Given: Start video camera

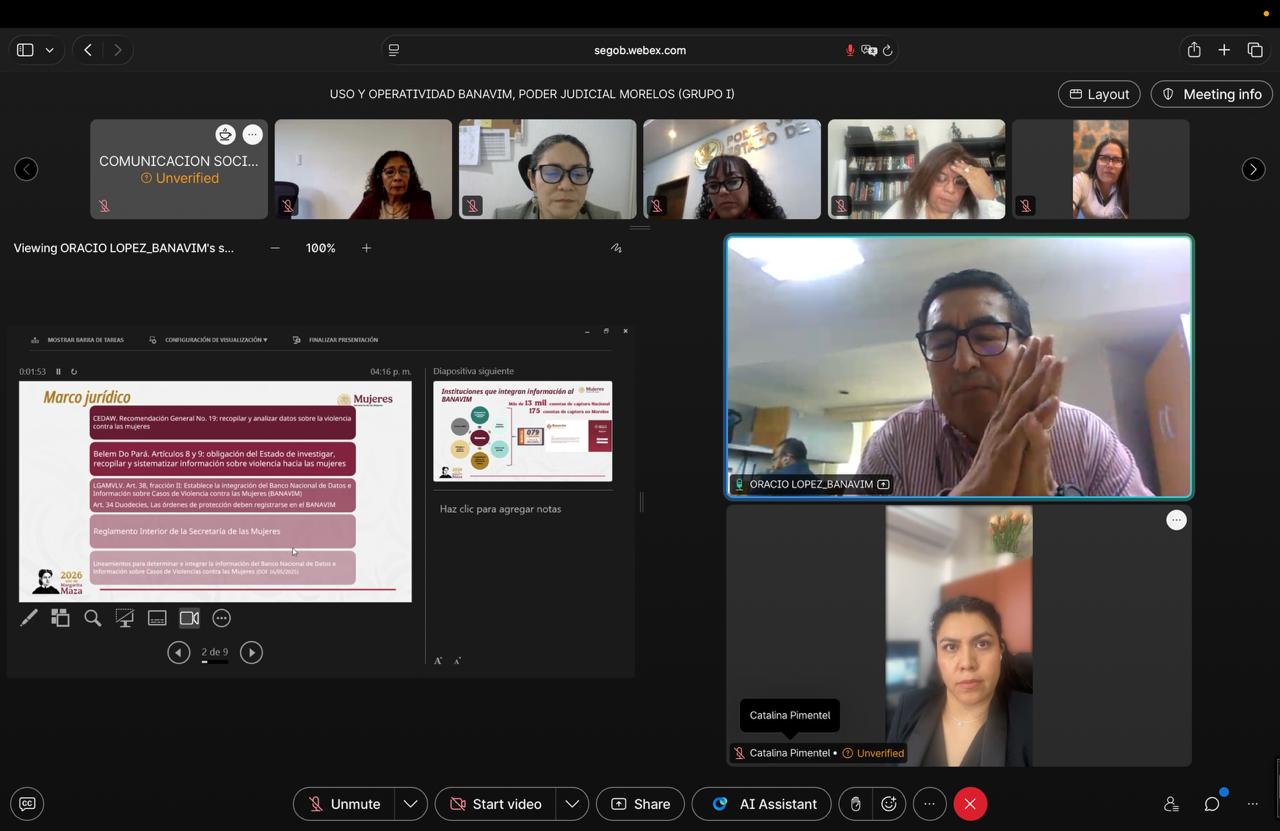Looking at the screenshot, I should (496, 804).
